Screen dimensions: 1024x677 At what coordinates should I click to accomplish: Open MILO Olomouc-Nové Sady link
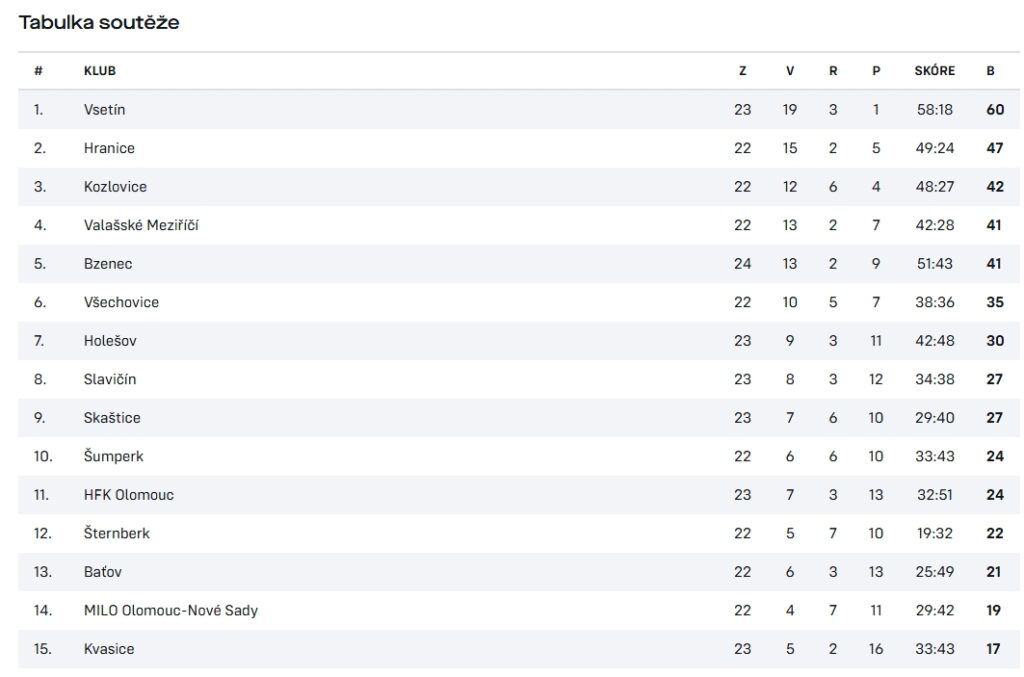point(170,610)
